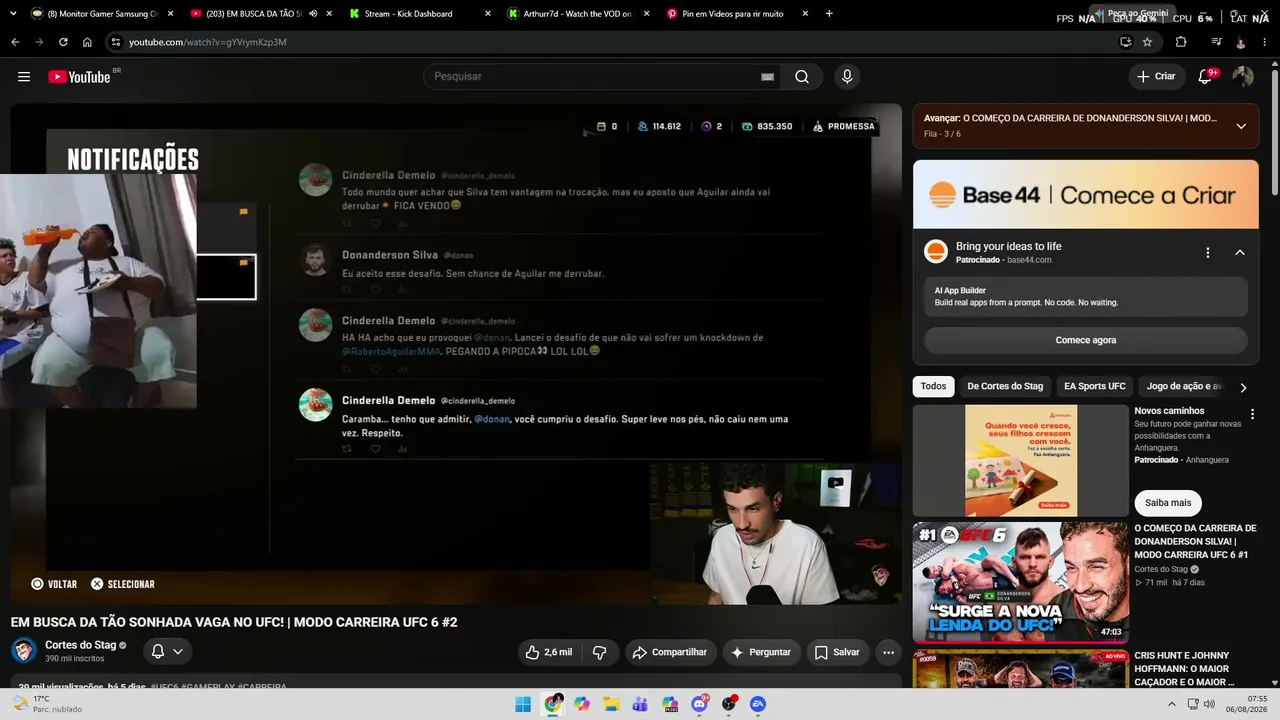Select the EA Sports UFC chip
Viewport: 1280px width, 720px height.
pyautogui.click(x=1095, y=386)
